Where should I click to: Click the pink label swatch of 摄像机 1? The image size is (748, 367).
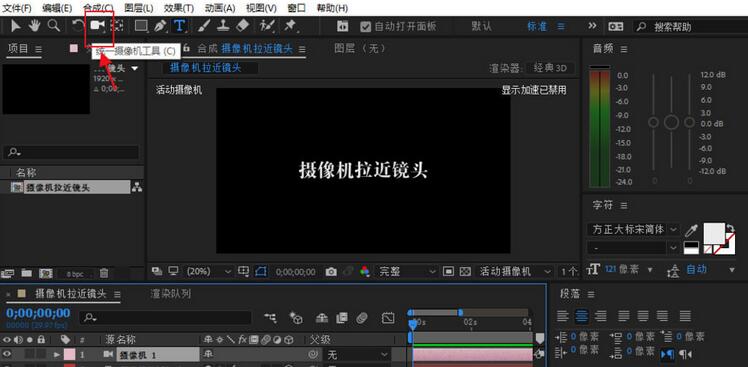(69, 355)
